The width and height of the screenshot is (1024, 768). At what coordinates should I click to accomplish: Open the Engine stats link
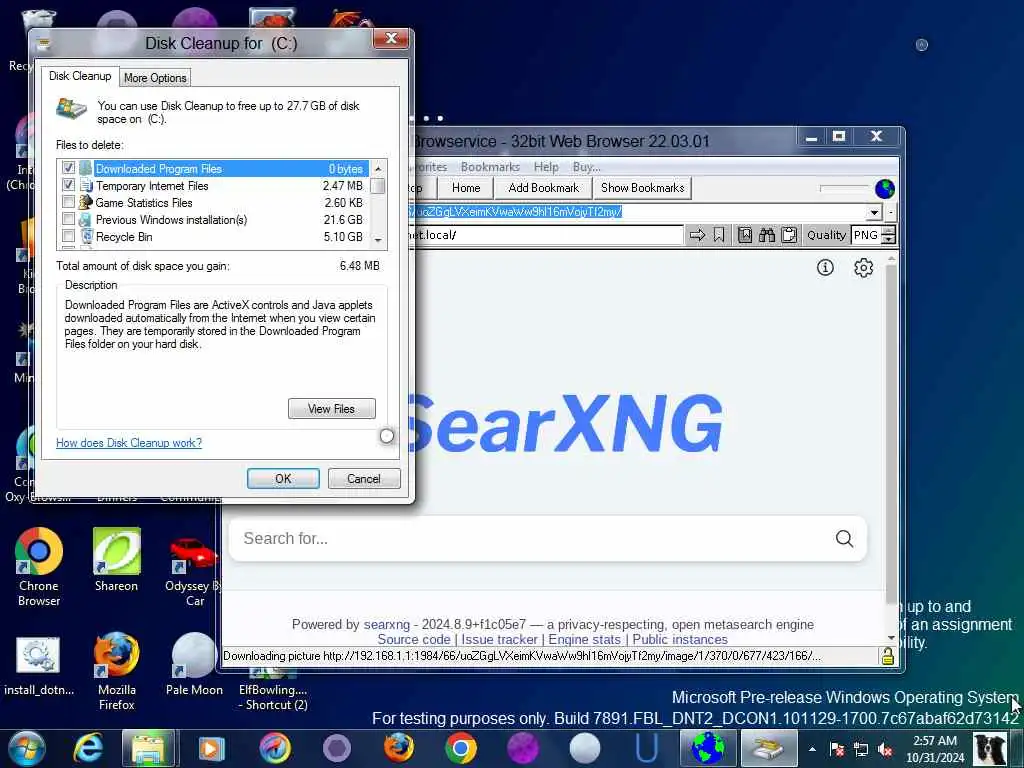click(584, 639)
